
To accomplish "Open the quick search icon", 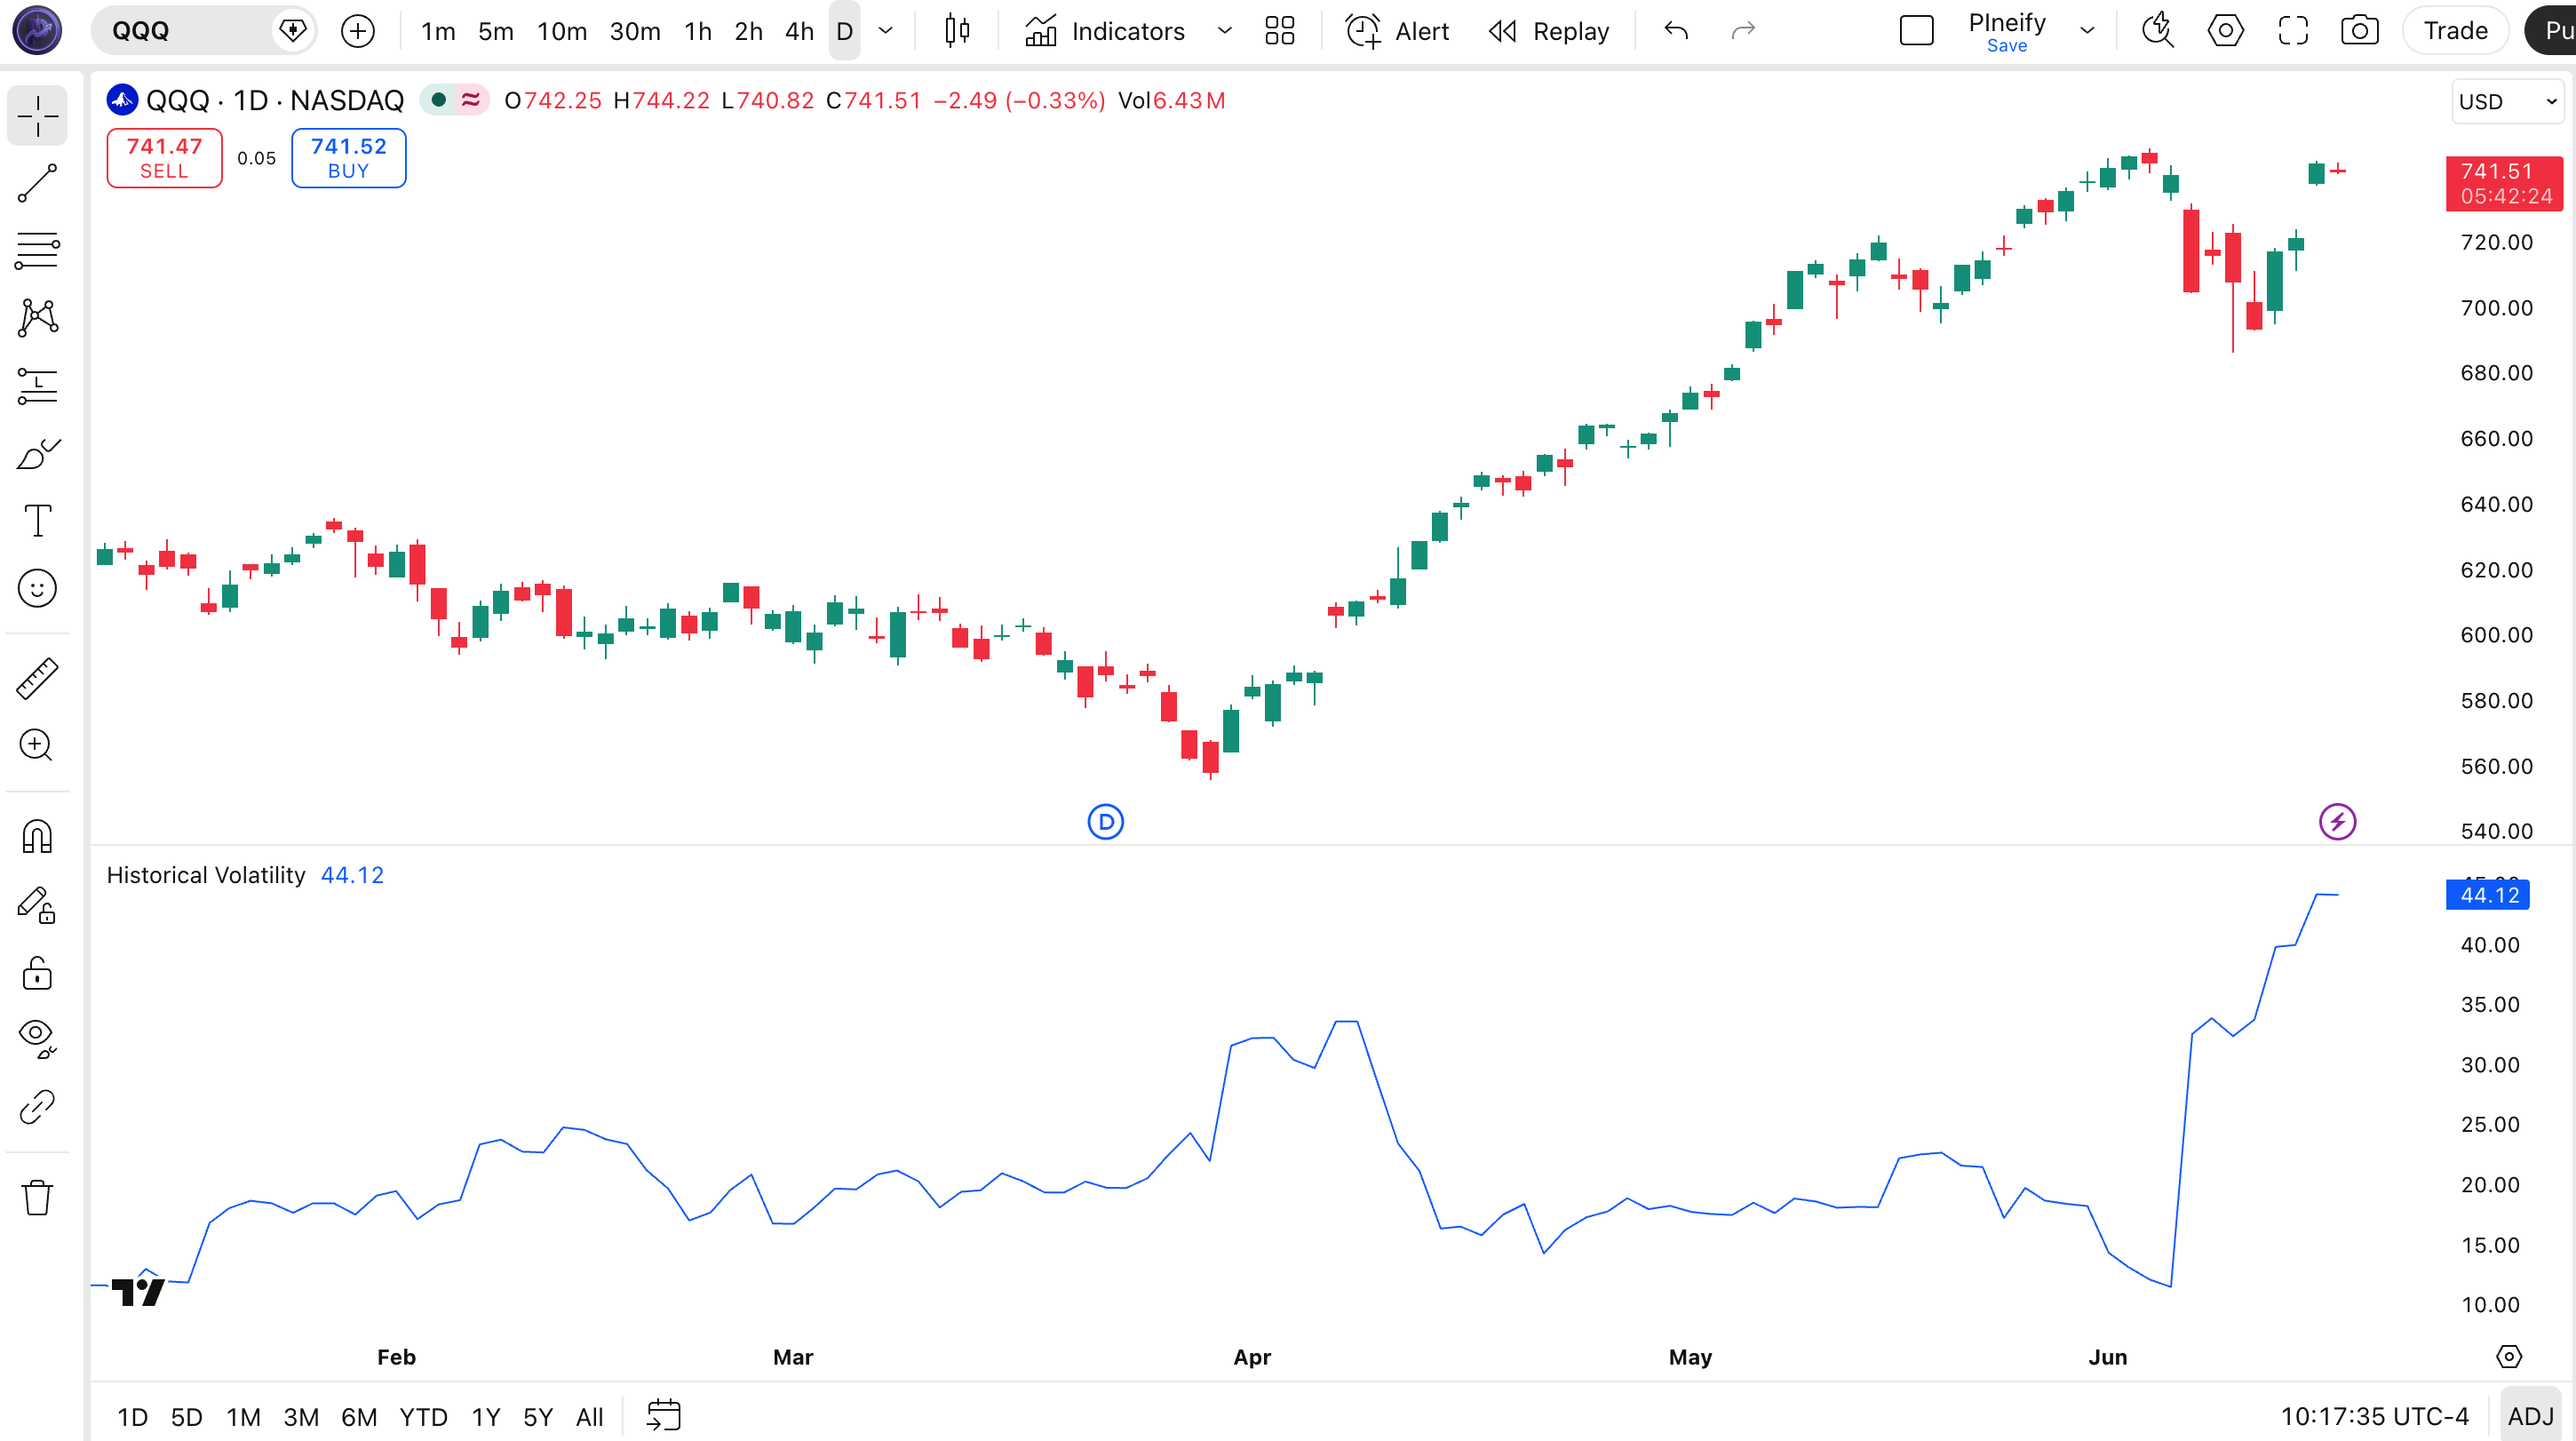I will tap(2157, 31).
